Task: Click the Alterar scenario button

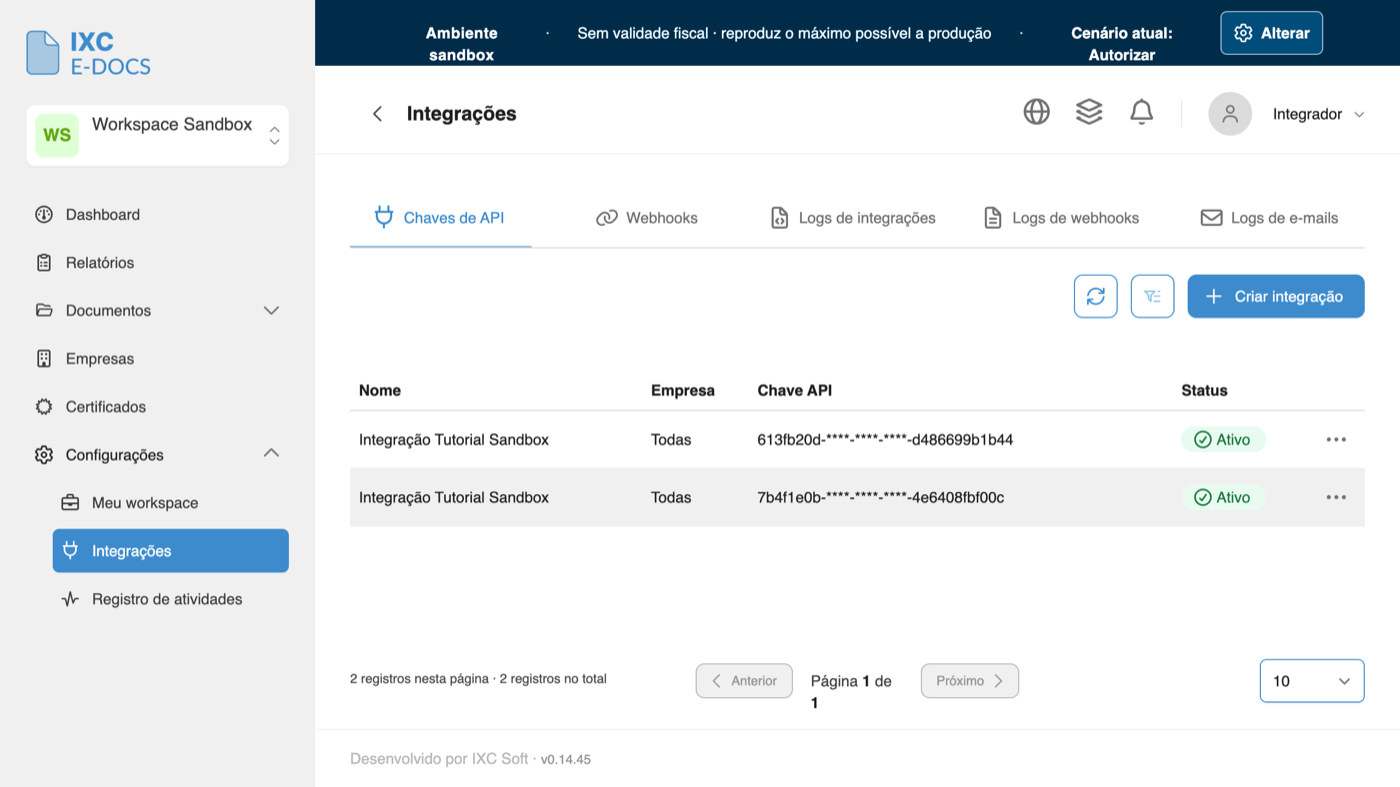Action: (1271, 33)
